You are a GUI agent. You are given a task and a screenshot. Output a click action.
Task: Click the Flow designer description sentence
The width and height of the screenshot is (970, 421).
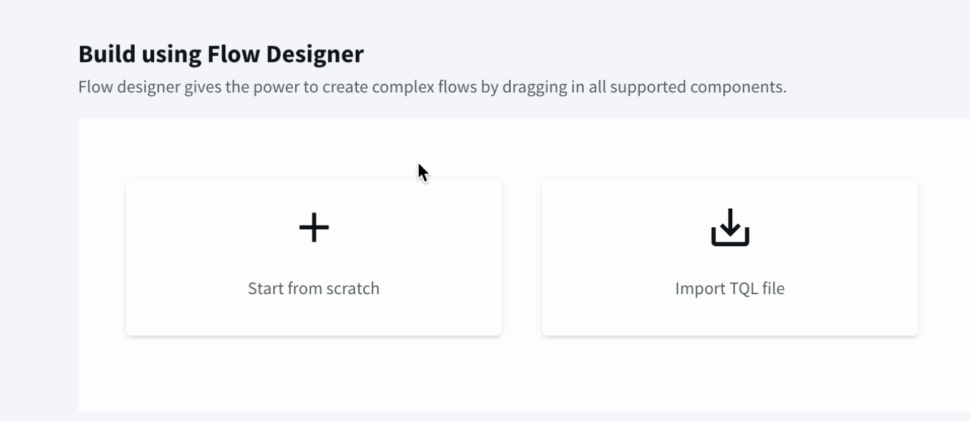pyautogui.click(x=432, y=87)
